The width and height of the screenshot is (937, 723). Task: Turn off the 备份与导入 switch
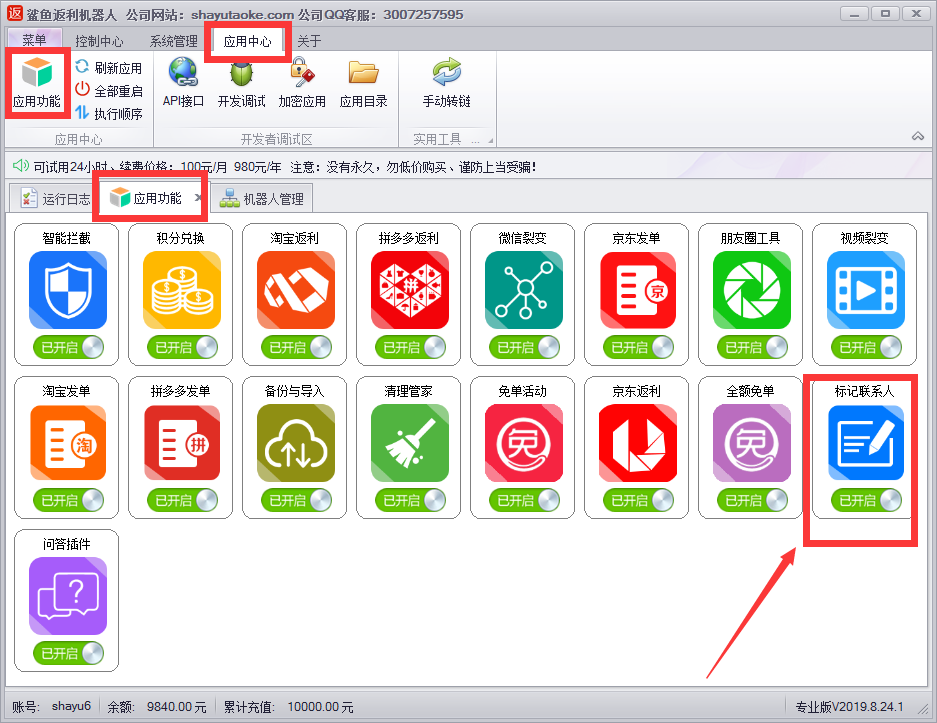(297, 500)
